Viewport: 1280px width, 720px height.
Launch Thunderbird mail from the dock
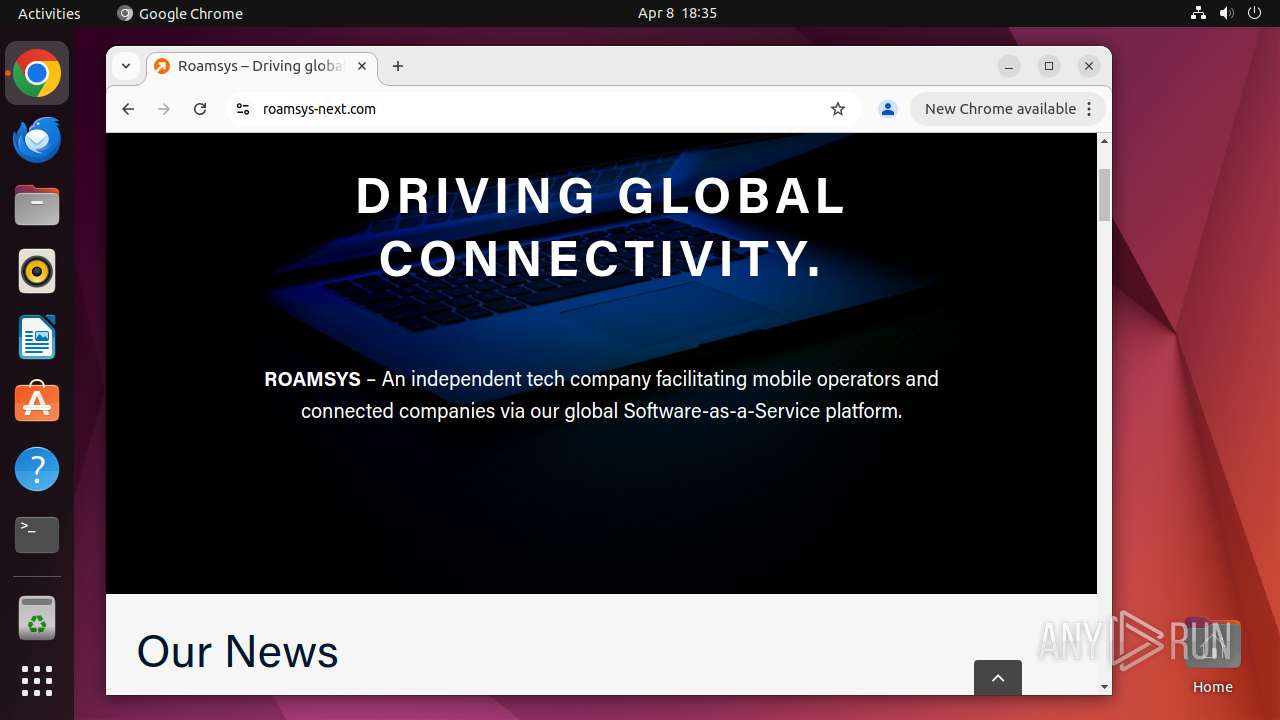click(x=37, y=140)
